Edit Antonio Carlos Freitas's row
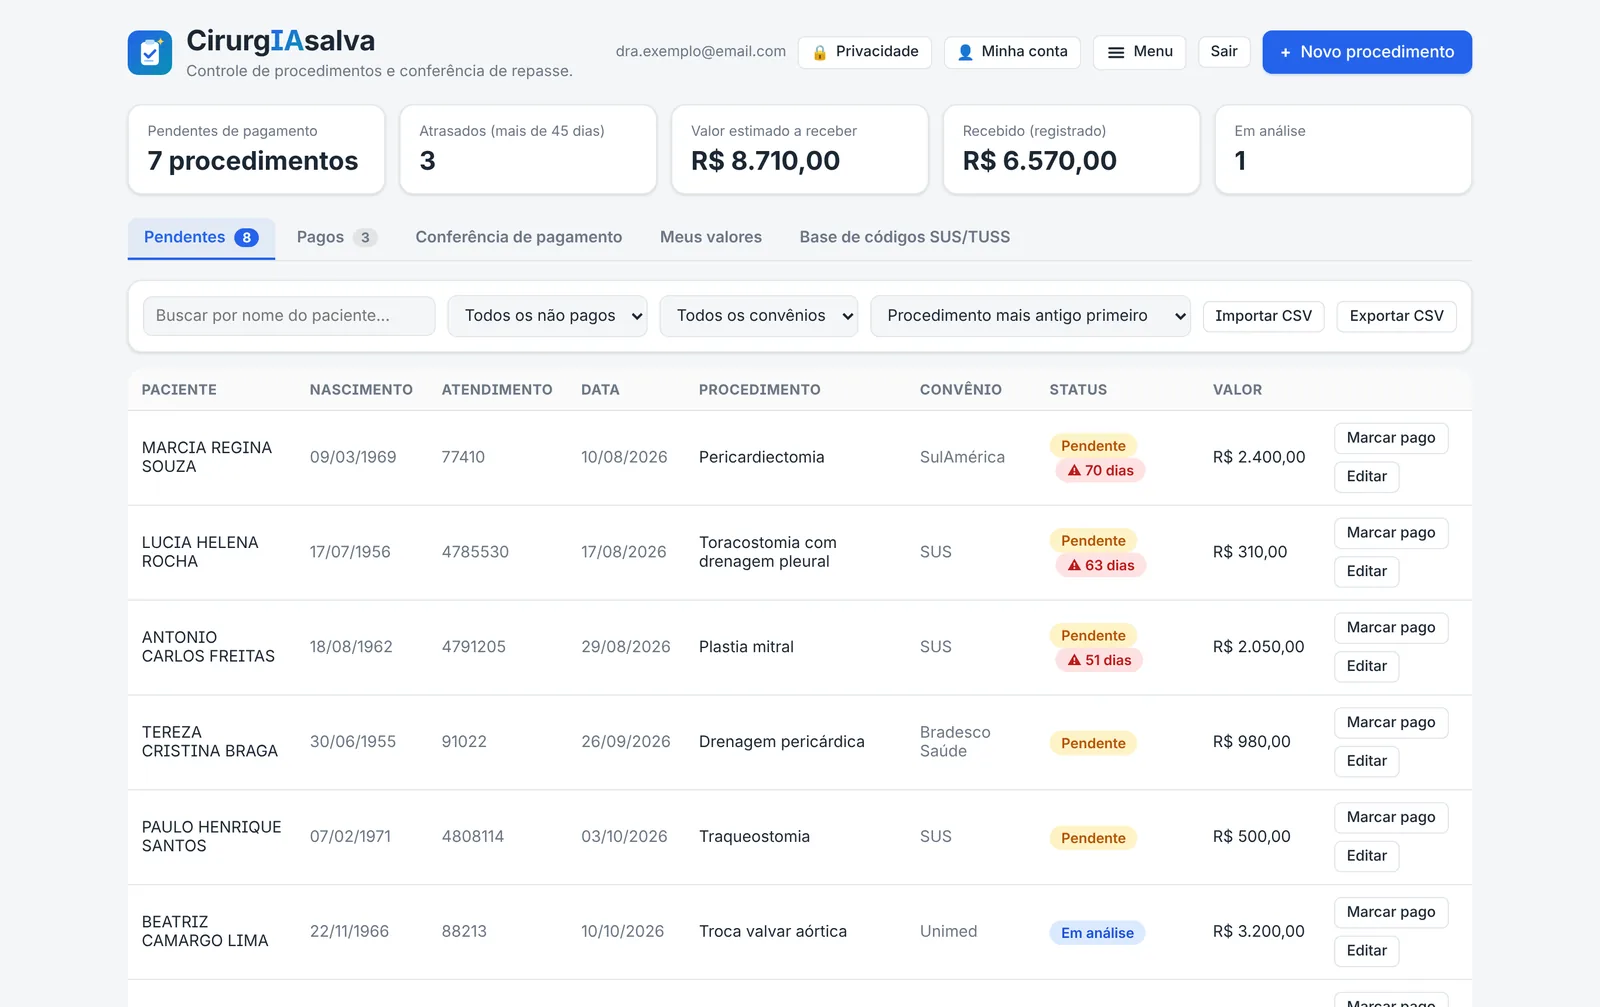 point(1366,667)
